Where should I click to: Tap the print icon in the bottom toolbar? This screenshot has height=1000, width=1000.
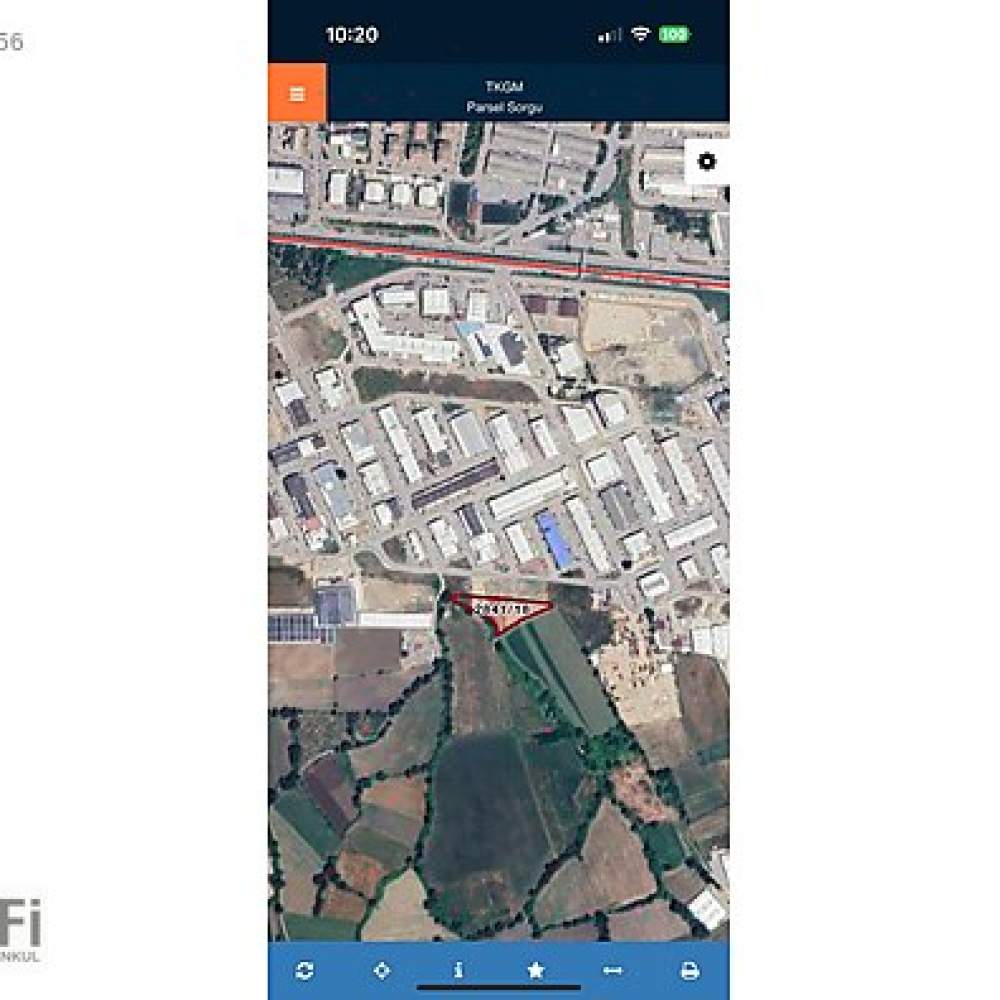pos(689,971)
